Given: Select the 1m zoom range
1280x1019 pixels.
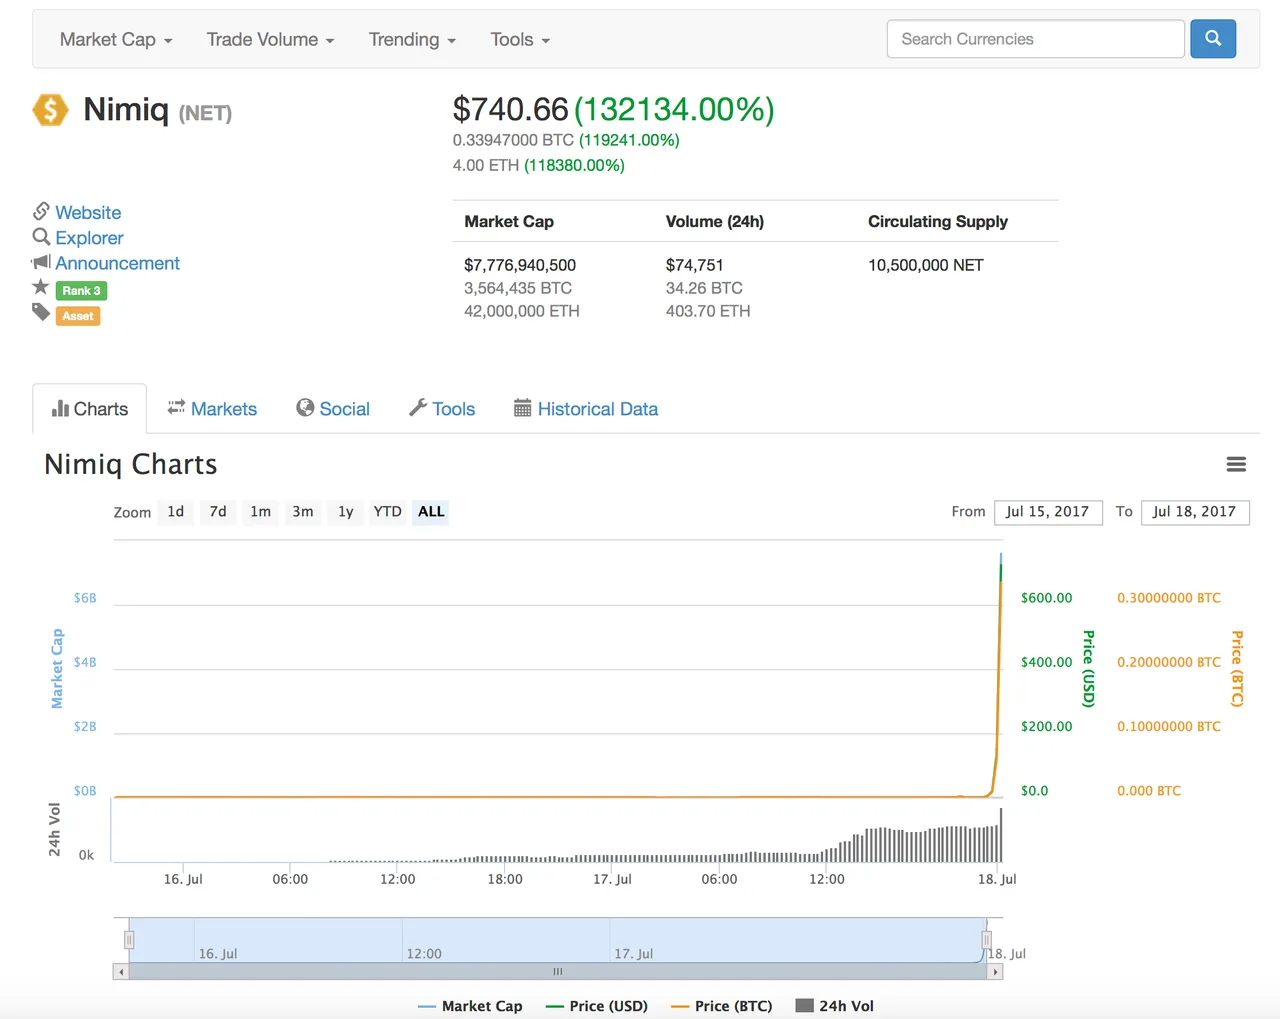Looking at the screenshot, I should pos(260,512).
